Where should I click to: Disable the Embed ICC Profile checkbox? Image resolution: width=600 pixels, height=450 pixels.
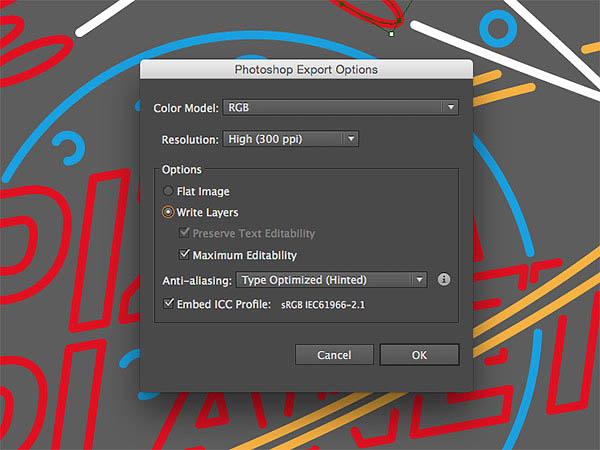click(x=168, y=303)
